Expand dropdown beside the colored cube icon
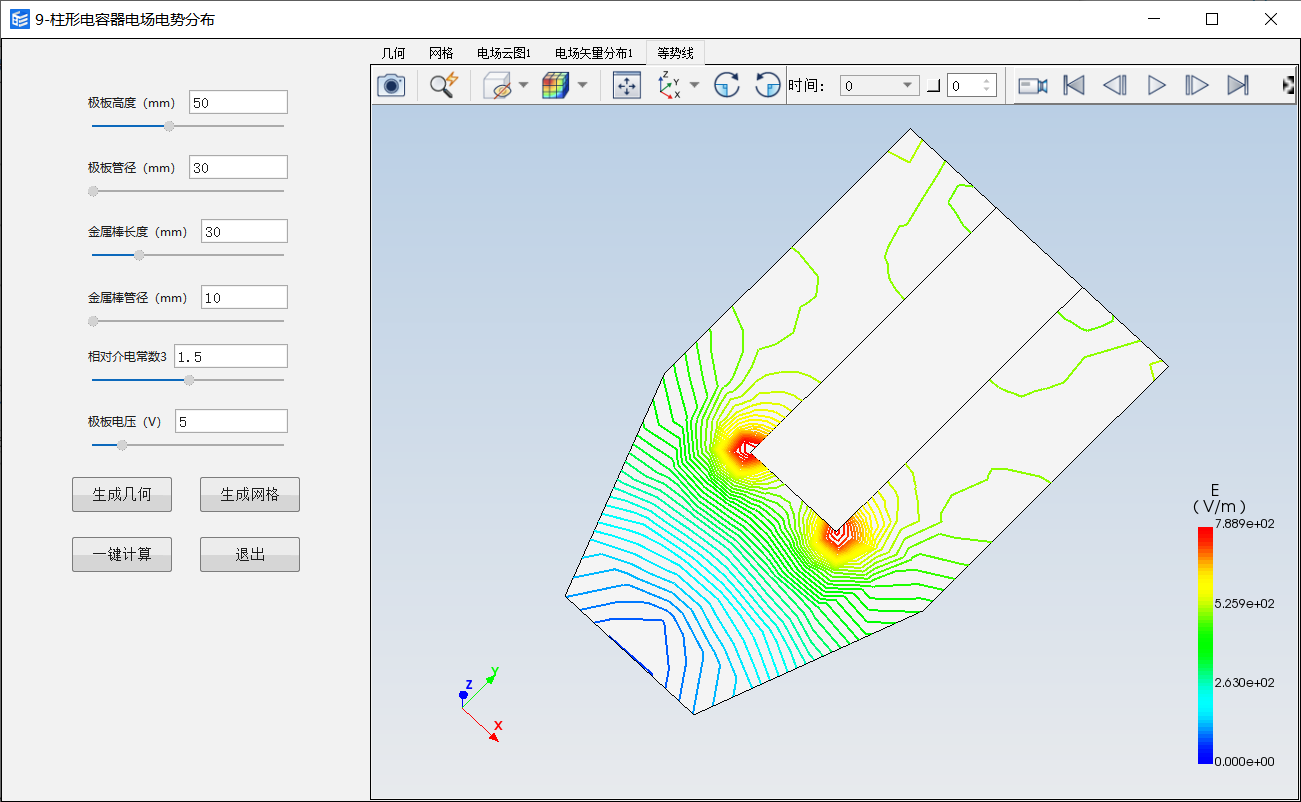Viewport: 1301px width, 802px height. click(582, 85)
